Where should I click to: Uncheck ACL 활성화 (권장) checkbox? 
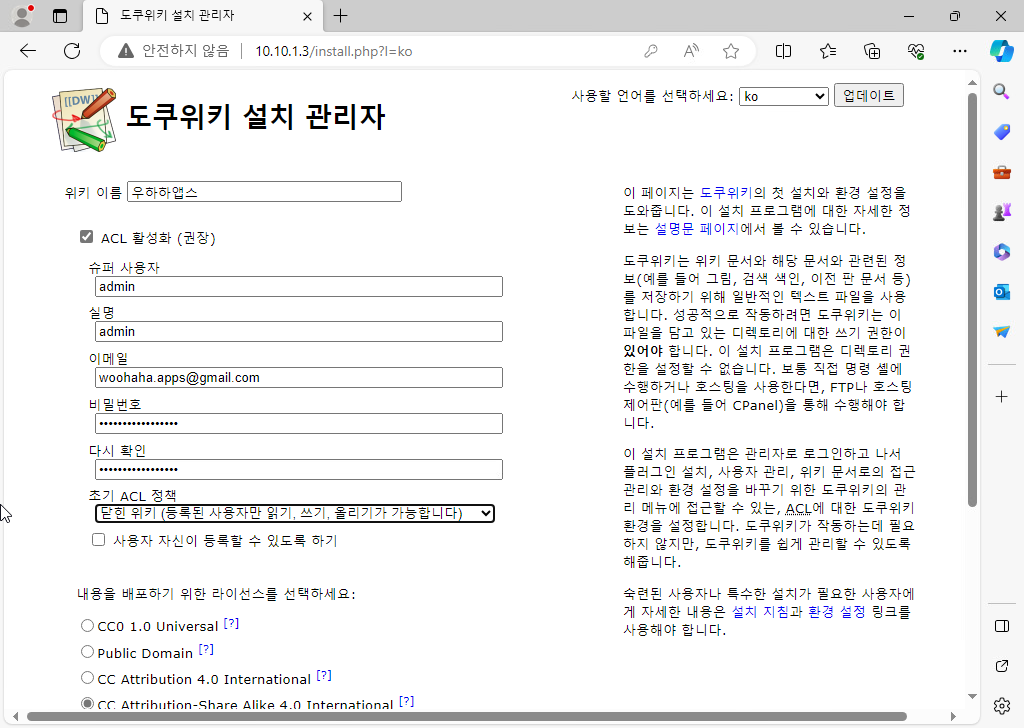pos(86,236)
